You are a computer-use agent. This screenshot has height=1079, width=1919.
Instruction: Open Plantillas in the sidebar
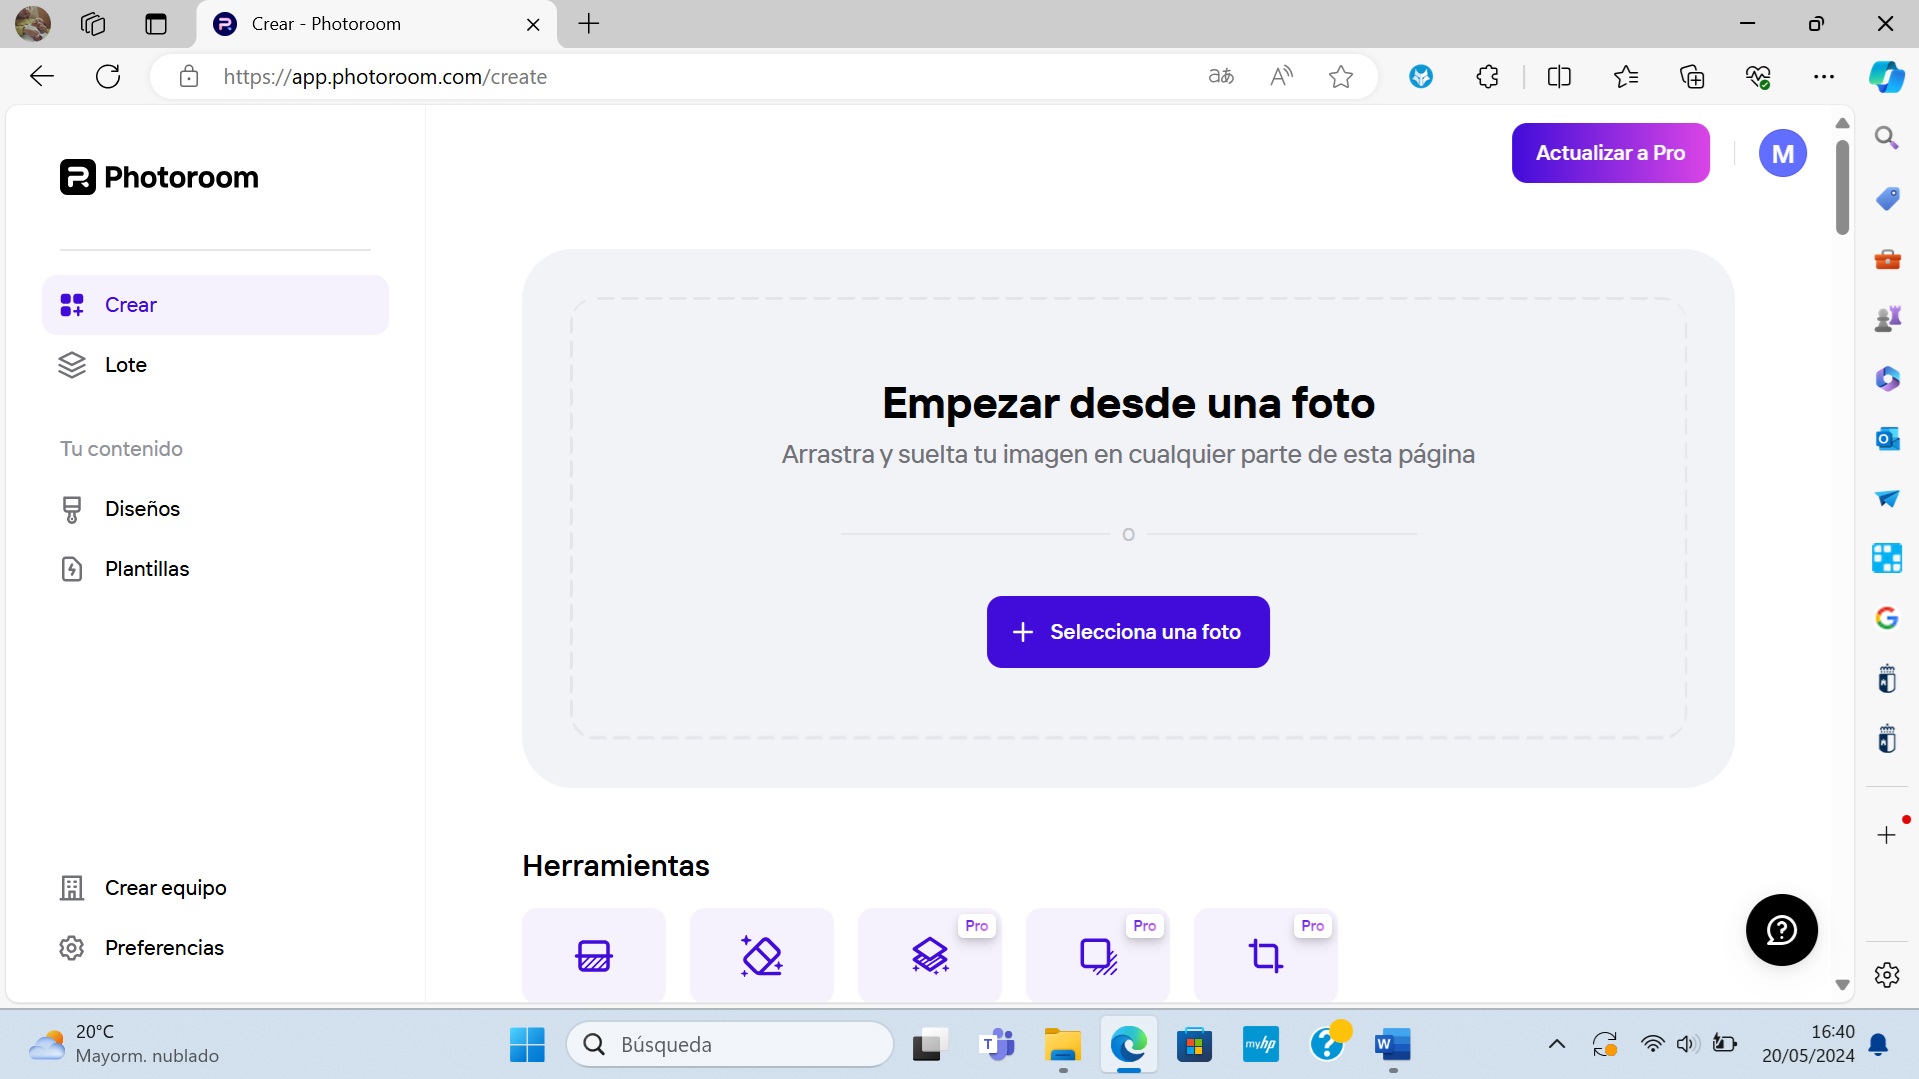[x=147, y=568]
